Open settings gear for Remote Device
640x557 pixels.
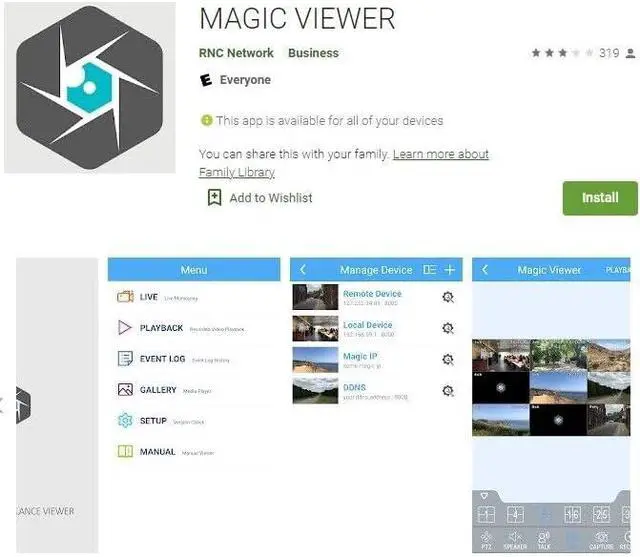pos(448,297)
